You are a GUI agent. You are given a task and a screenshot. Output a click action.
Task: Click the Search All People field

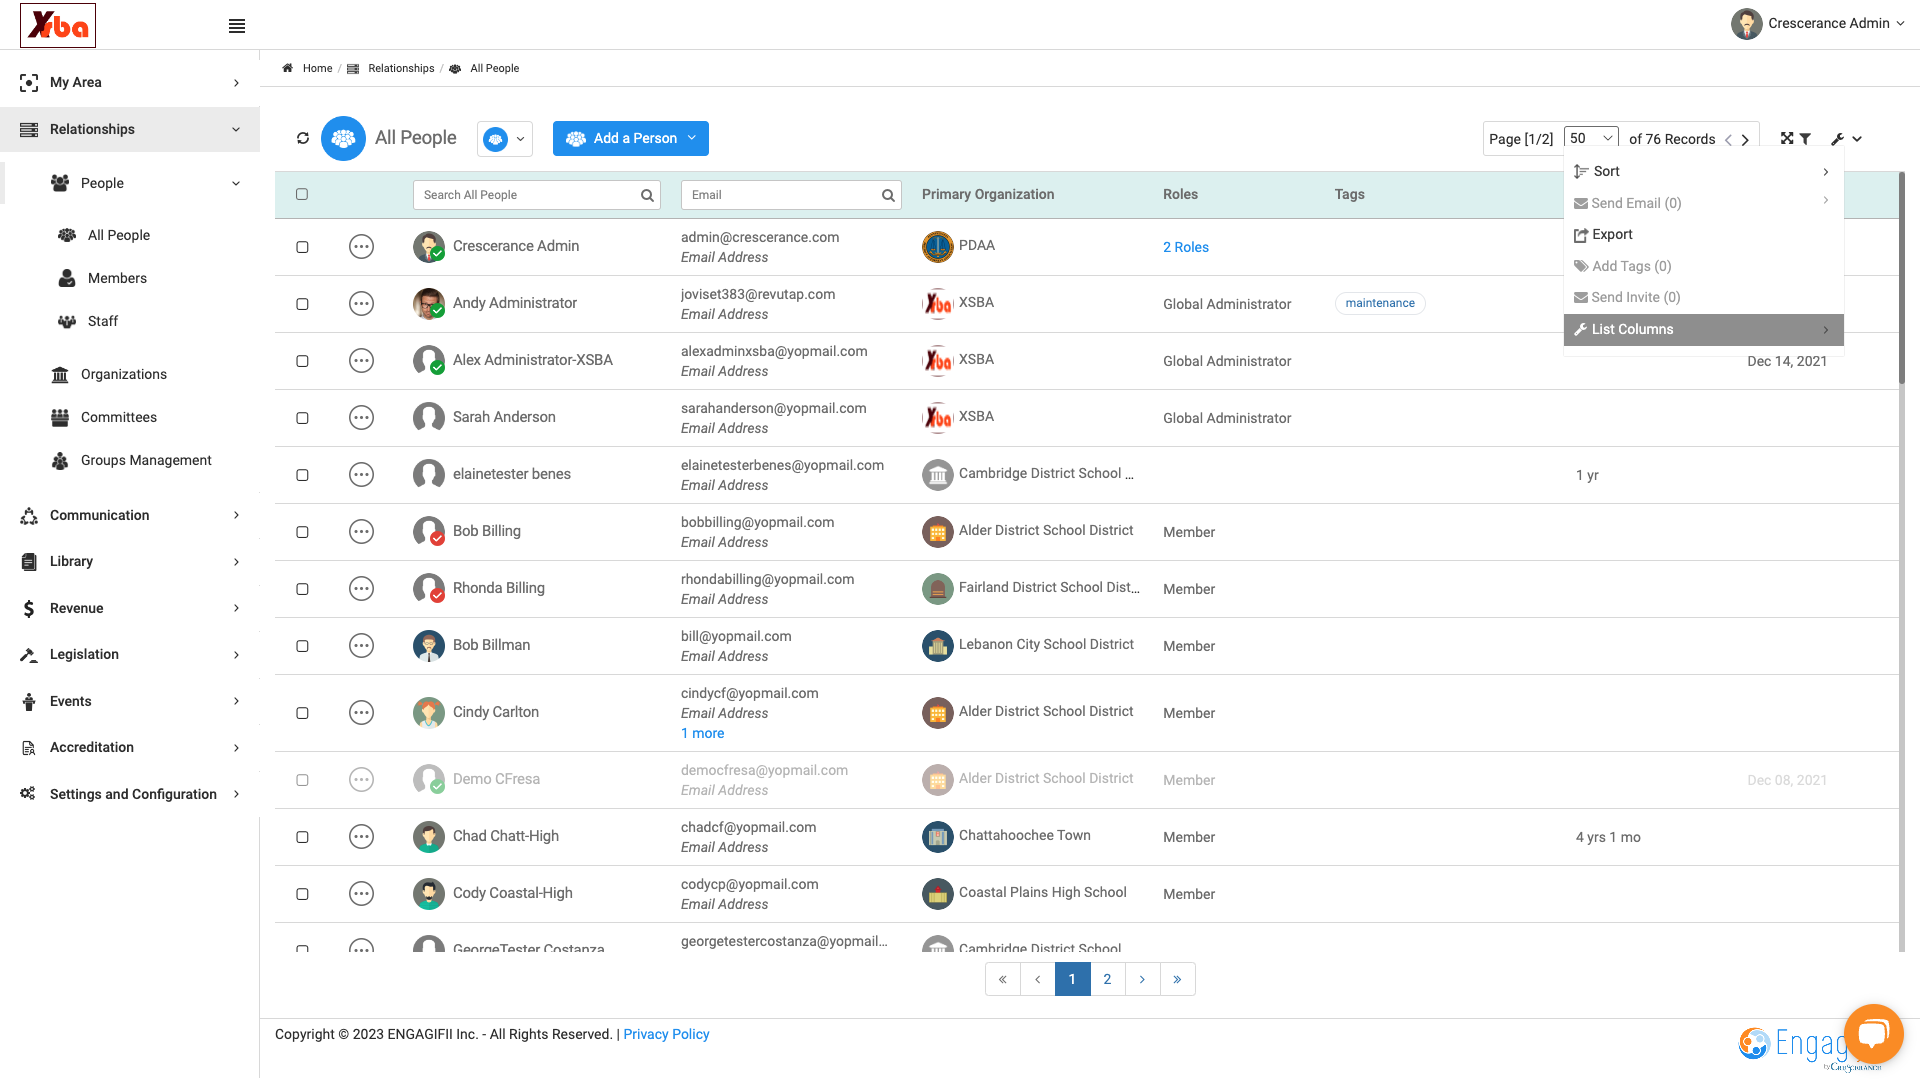tap(536, 195)
